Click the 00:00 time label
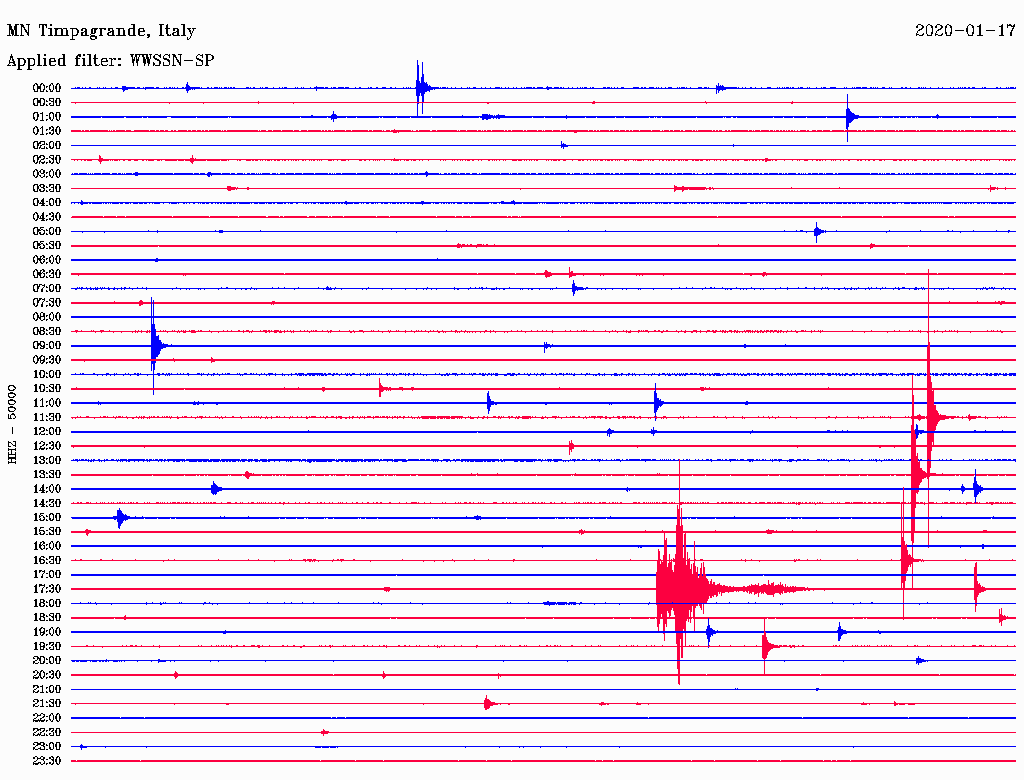 (47, 88)
